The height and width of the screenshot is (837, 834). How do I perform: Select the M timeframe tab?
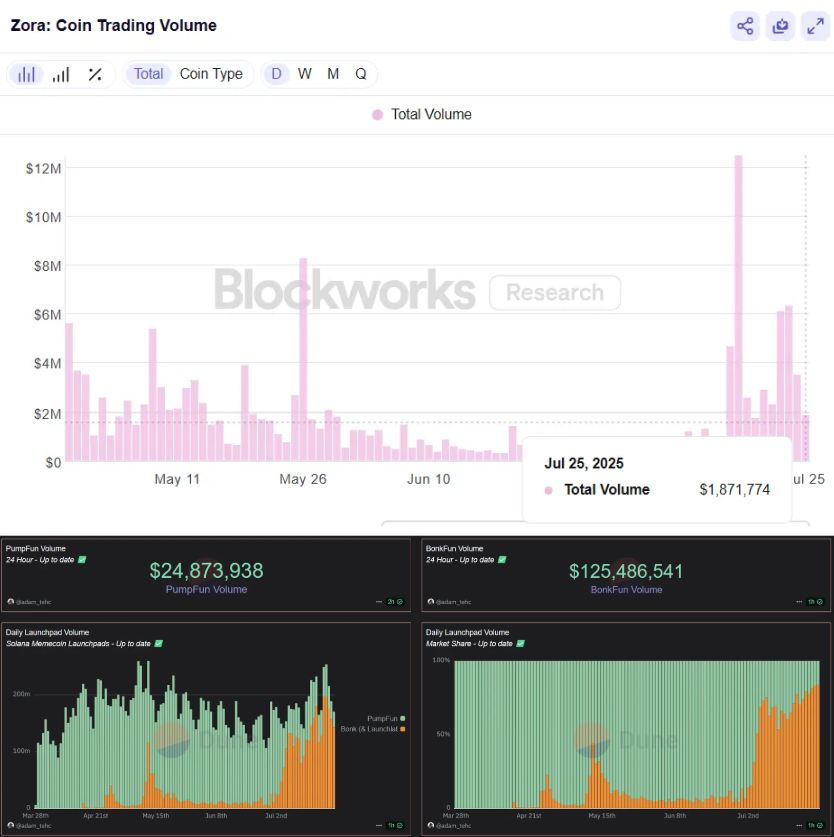click(x=332, y=74)
